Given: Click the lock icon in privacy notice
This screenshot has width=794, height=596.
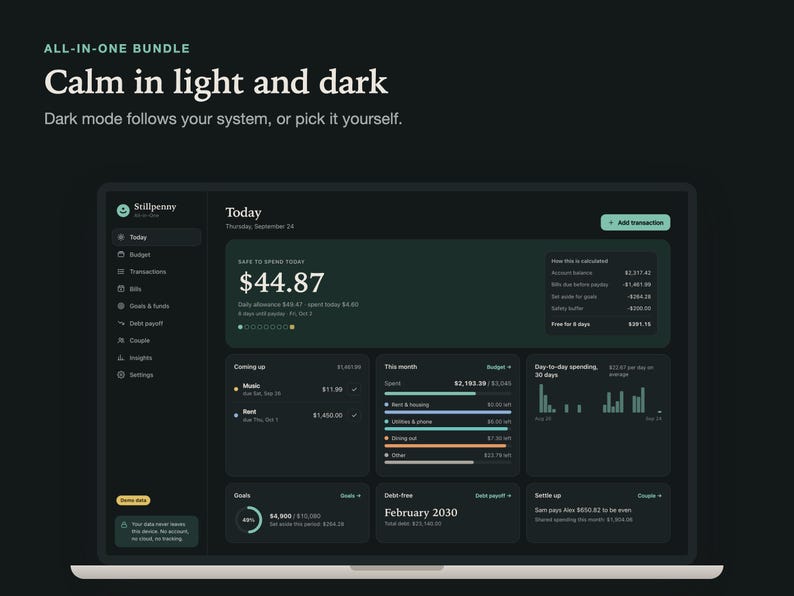Looking at the screenshot, I should coord(124,525).
